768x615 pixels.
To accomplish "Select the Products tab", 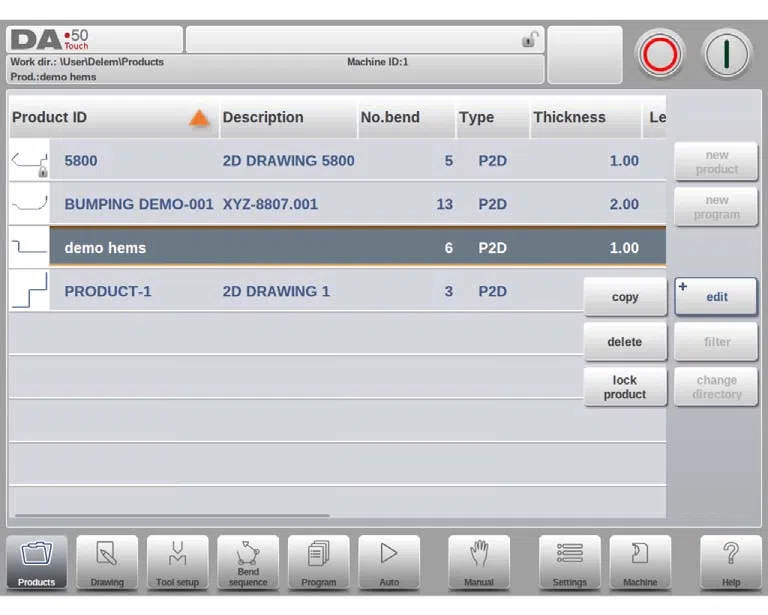I will point(37,562).
